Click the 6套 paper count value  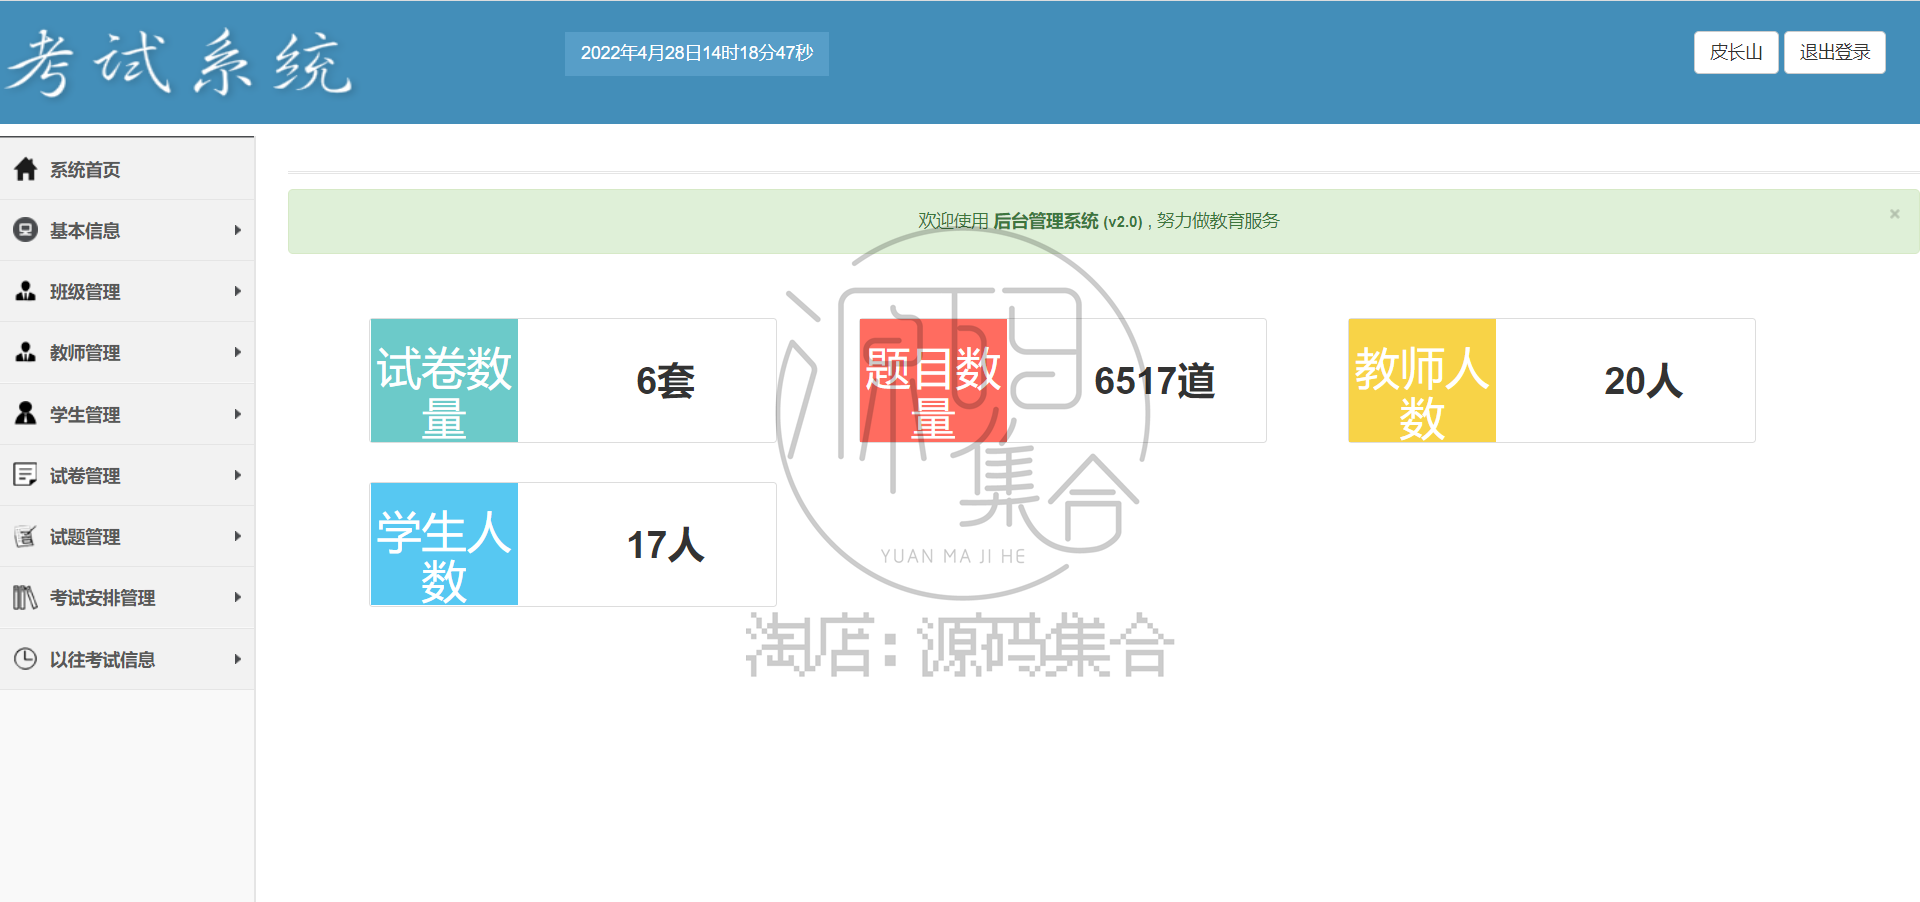pyautogui.click(x=665, y=381)
